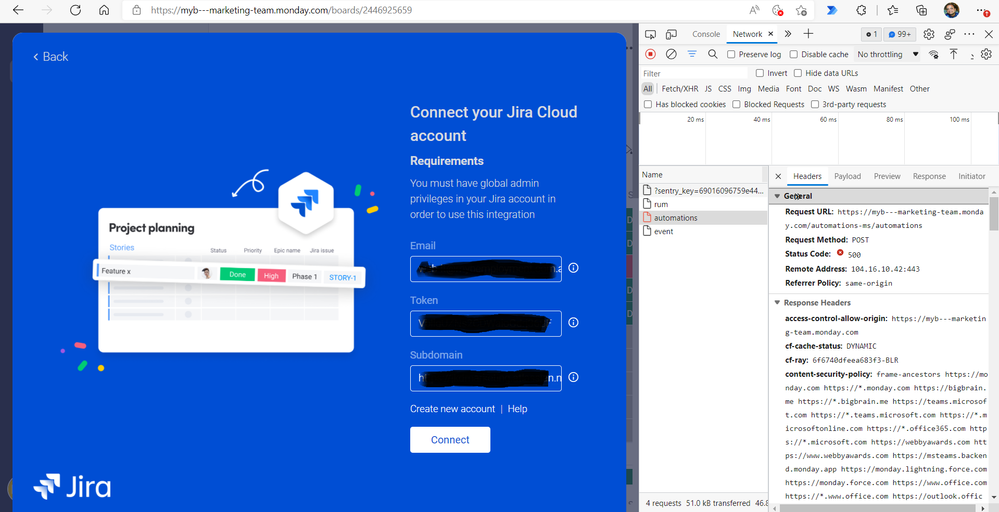
Task: Enable the Disable cache checkbox
Action: tap(794, 54)
